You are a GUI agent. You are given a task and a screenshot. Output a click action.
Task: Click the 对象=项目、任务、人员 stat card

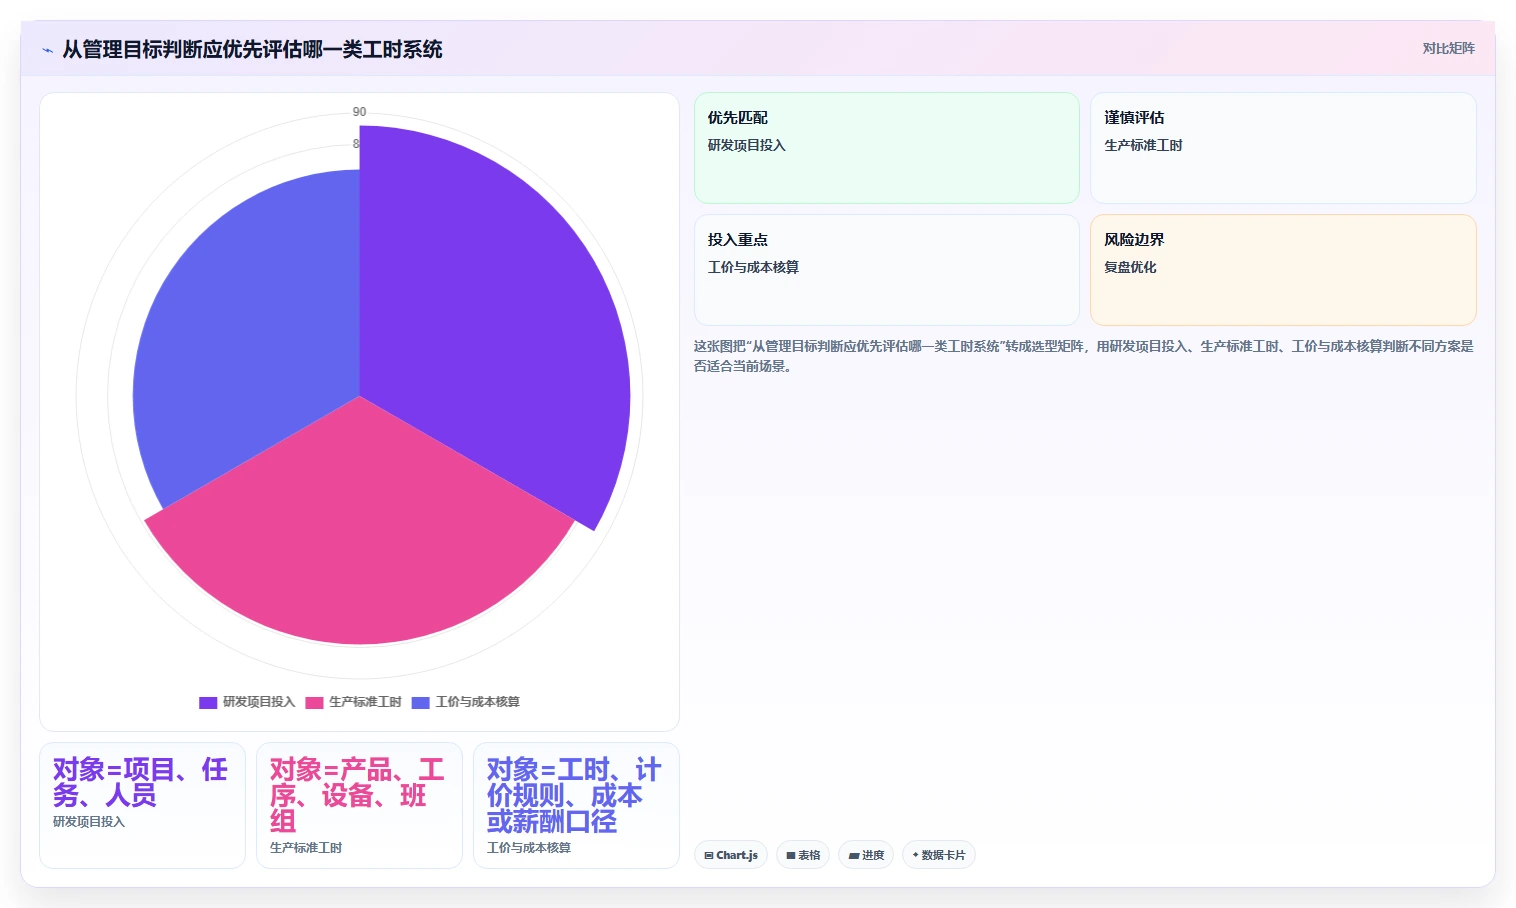142,805
